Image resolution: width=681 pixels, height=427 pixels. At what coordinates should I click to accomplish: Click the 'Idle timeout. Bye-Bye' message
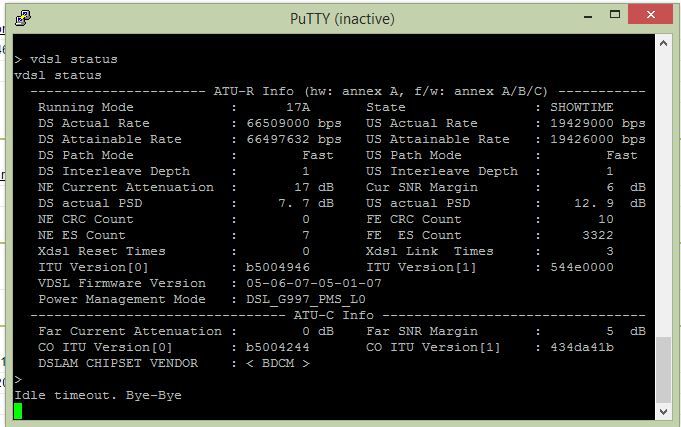coord(98,396)
